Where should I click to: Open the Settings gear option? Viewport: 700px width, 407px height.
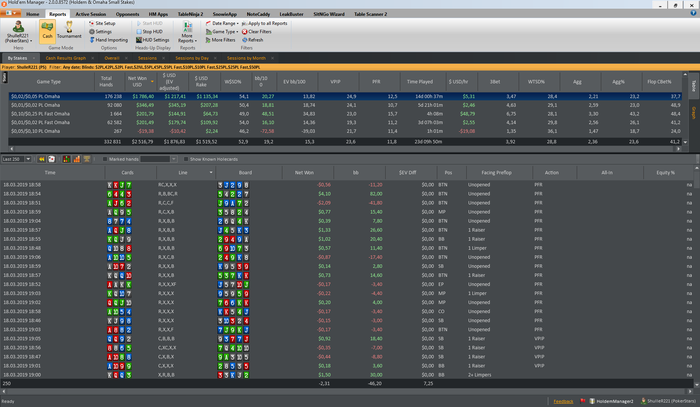[100, 32]
